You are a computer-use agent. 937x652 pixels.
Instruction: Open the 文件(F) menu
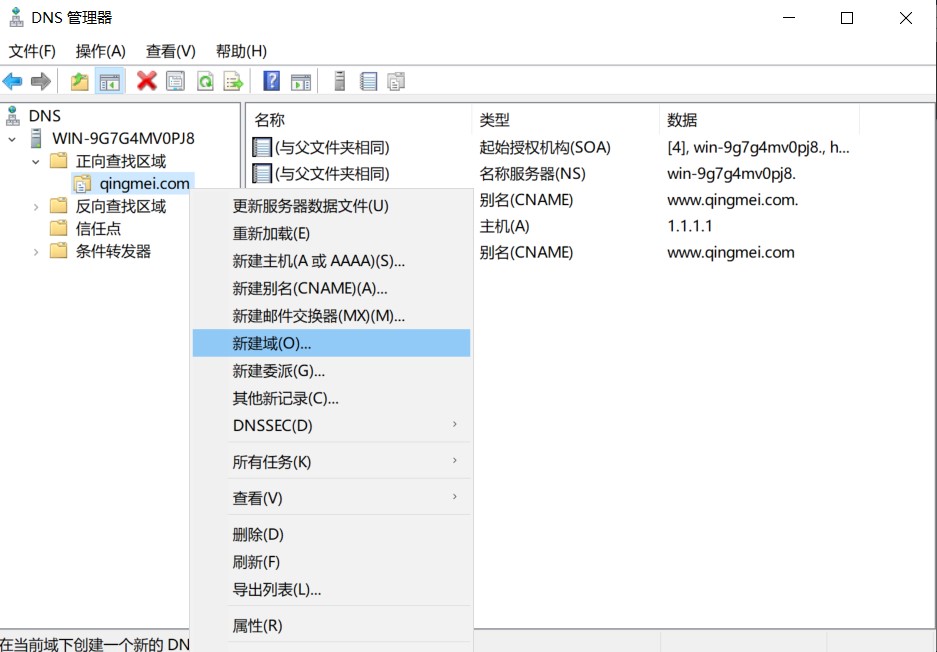click(32, 51)
